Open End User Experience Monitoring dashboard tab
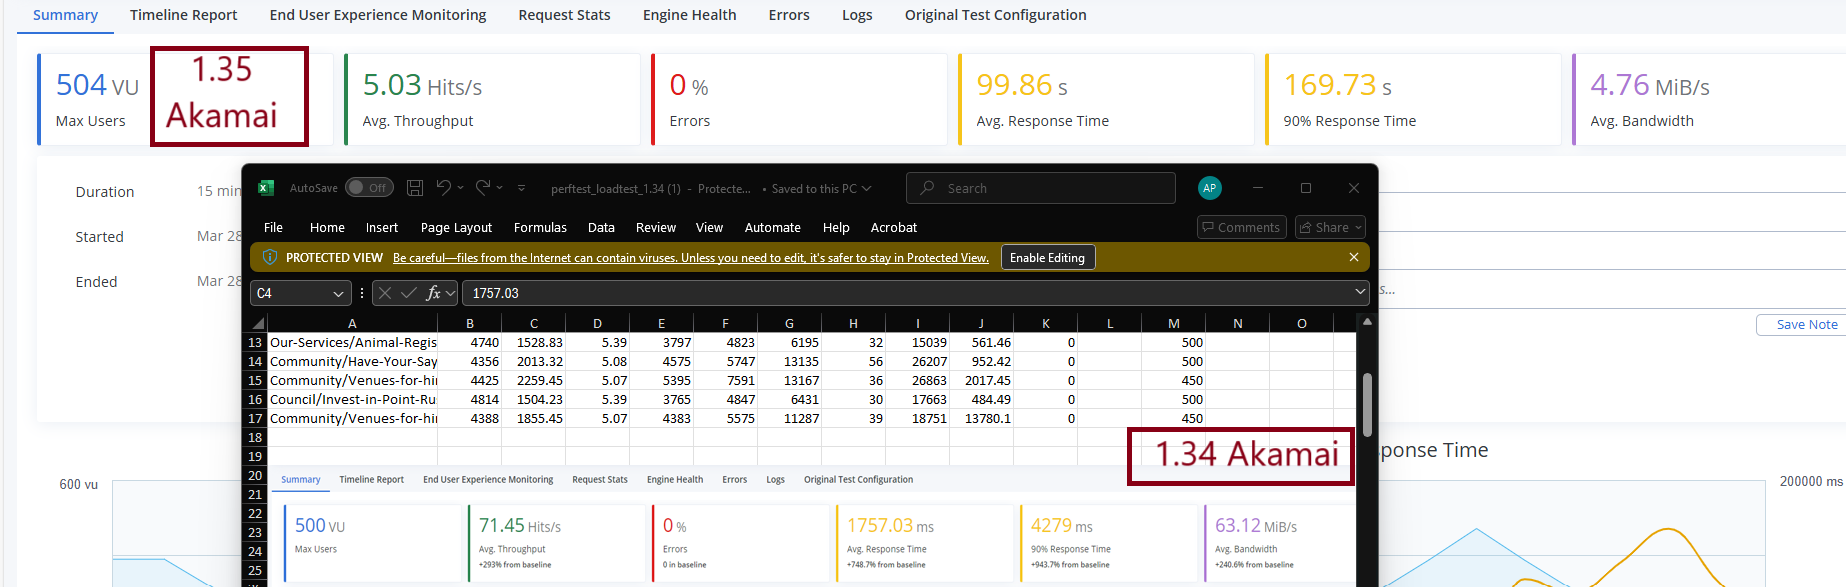Viewport: 1846px width, 587px height. coord(378,15)
